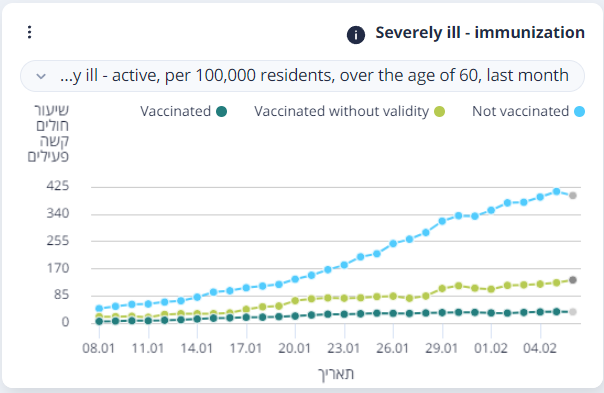
Task: Open the 'active, per 100,000 residents' combo box
Action: pos(302,76)
